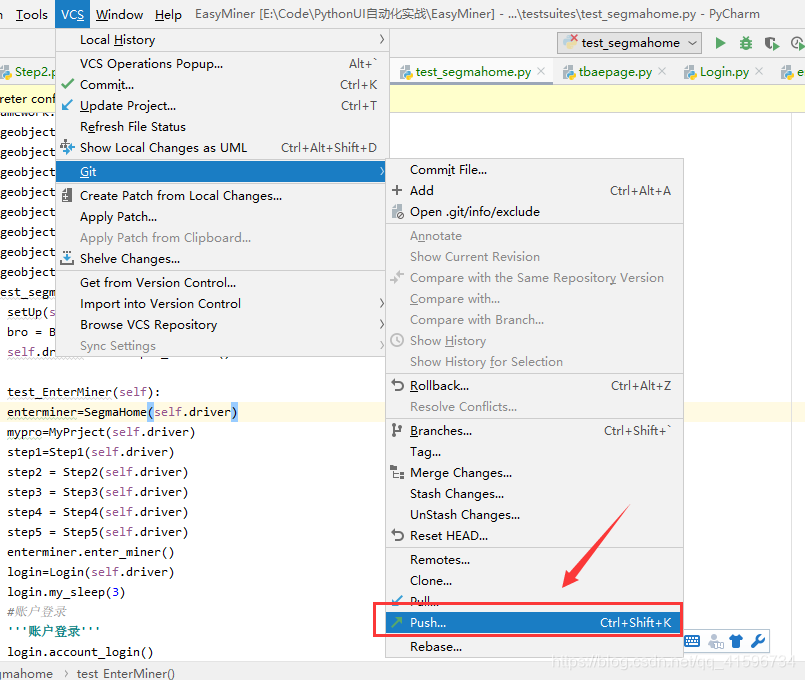The image size is (805, 680).
Task: Choose Rollback... menu item
Action: click(x=534, y=386)
